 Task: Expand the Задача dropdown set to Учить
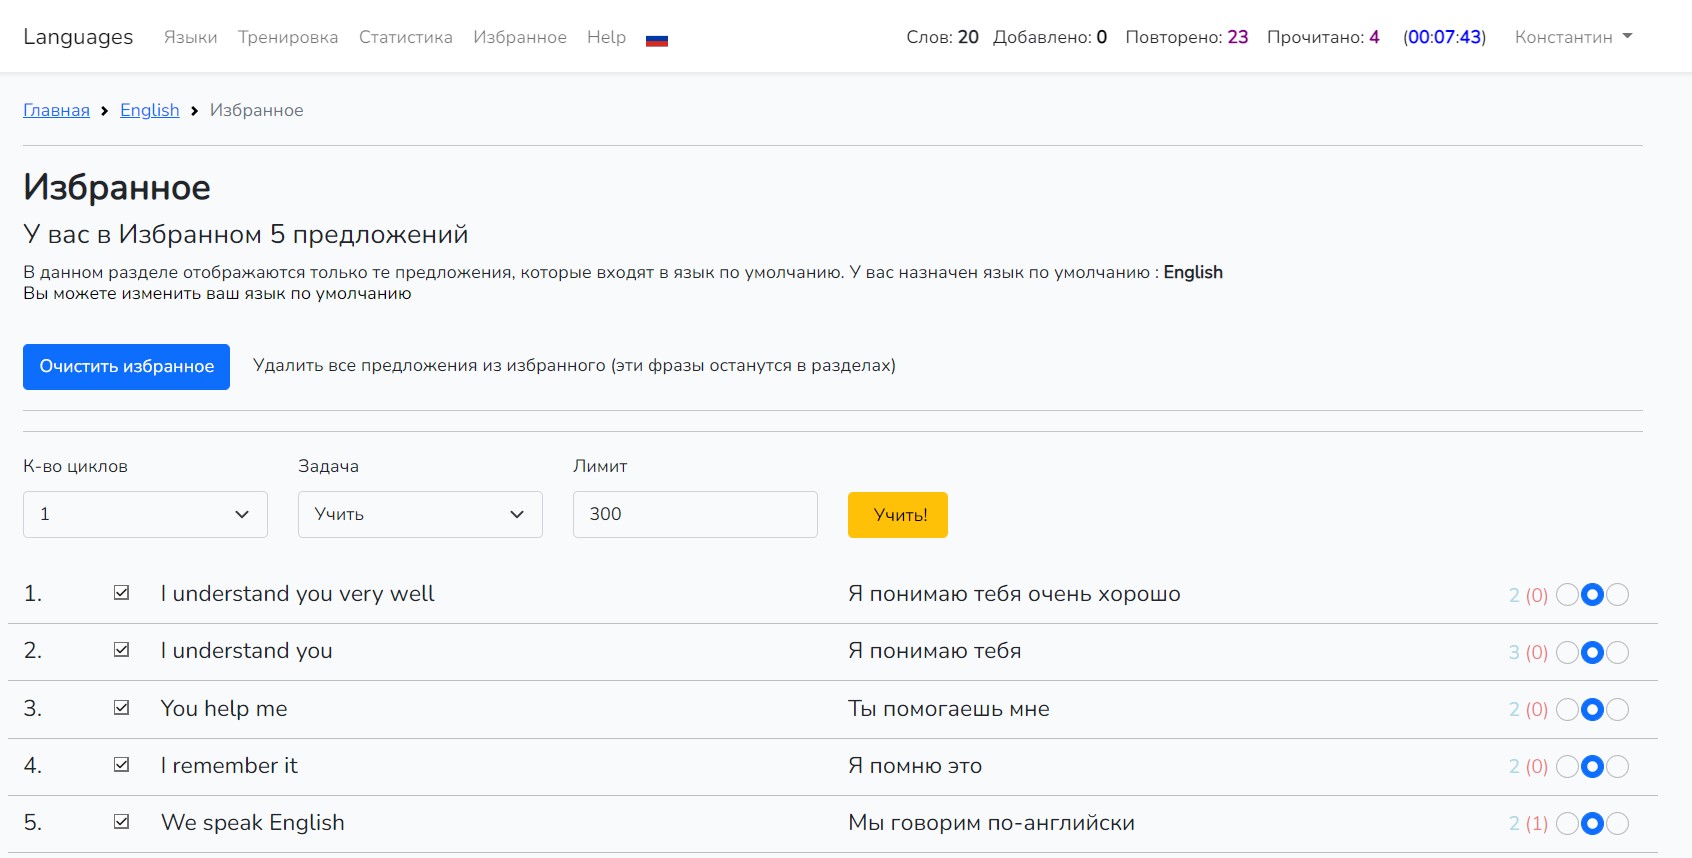coord(420,514)
